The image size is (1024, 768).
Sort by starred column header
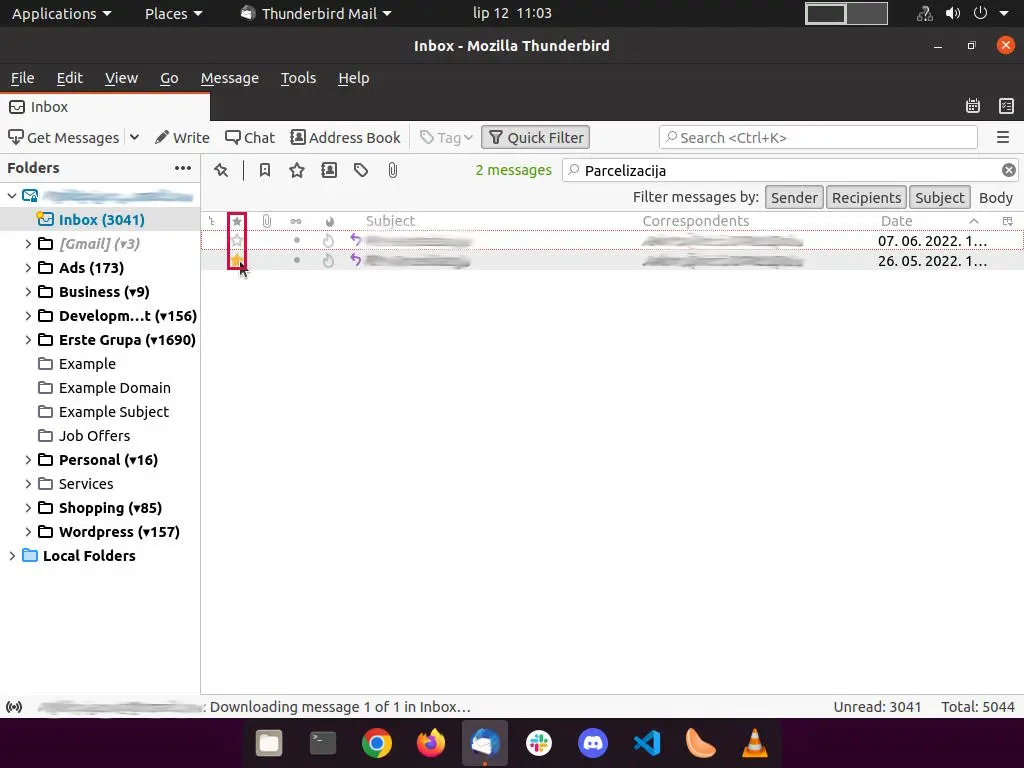pos(237,221)
